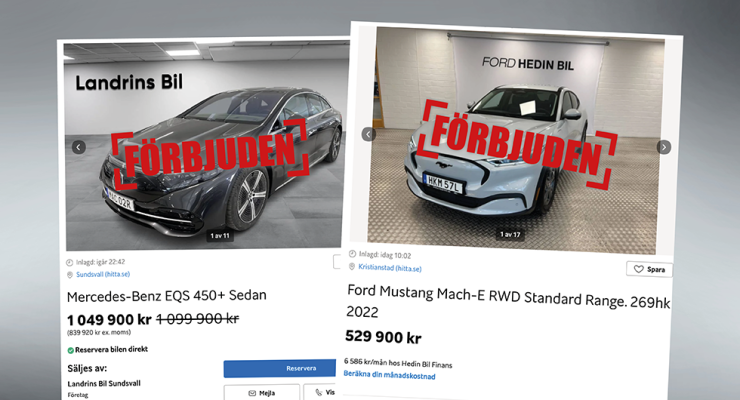Click clock icon by Inlagd igår 22:42
This screenshot has width=740, height=400.
coord(69,262)
